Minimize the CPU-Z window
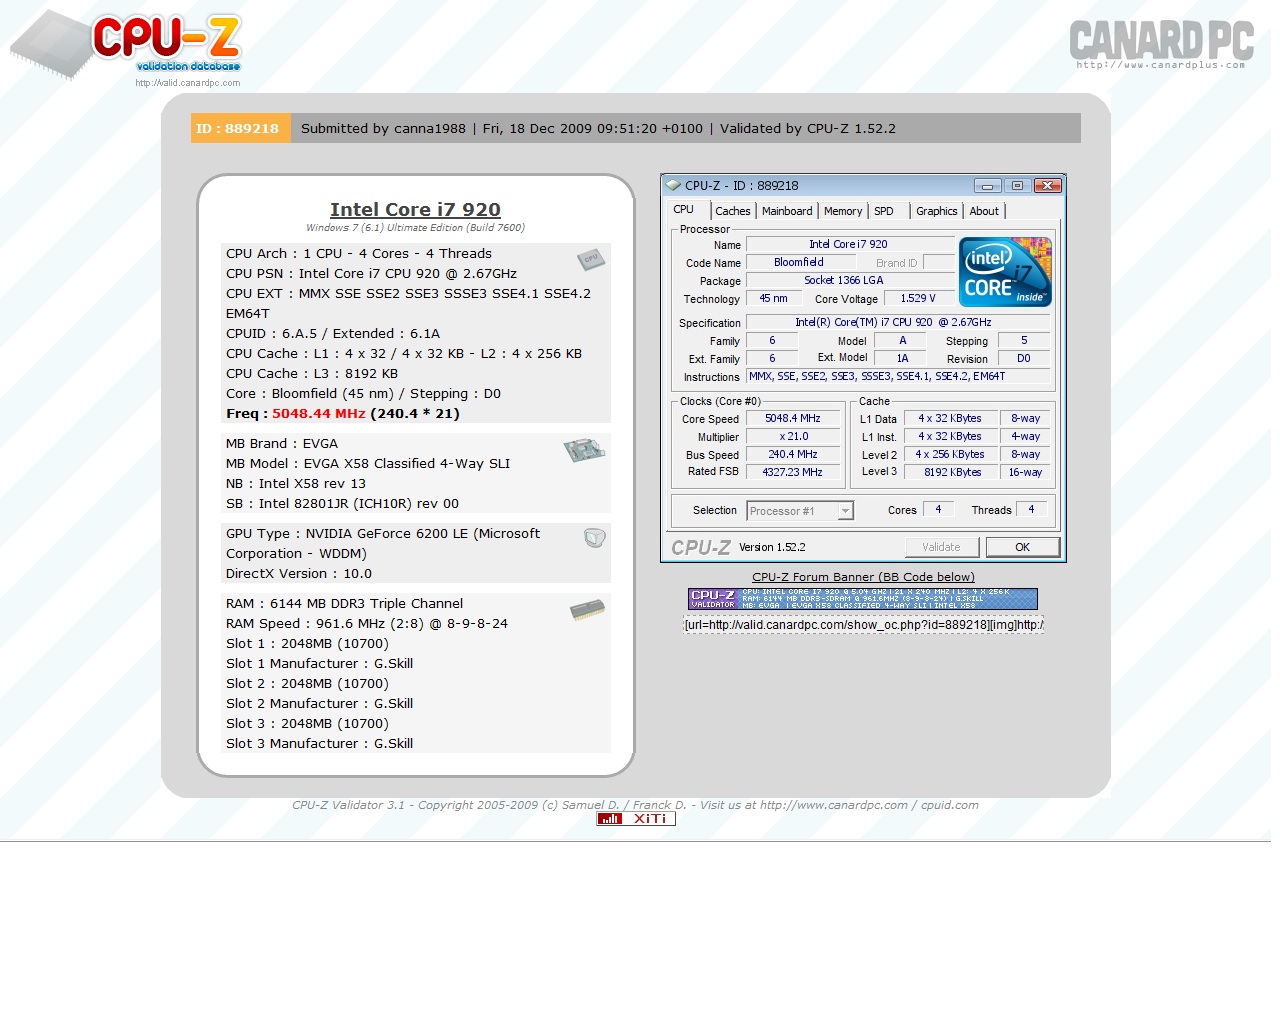The image size is (1280, 1026). (x=987, y=185)
